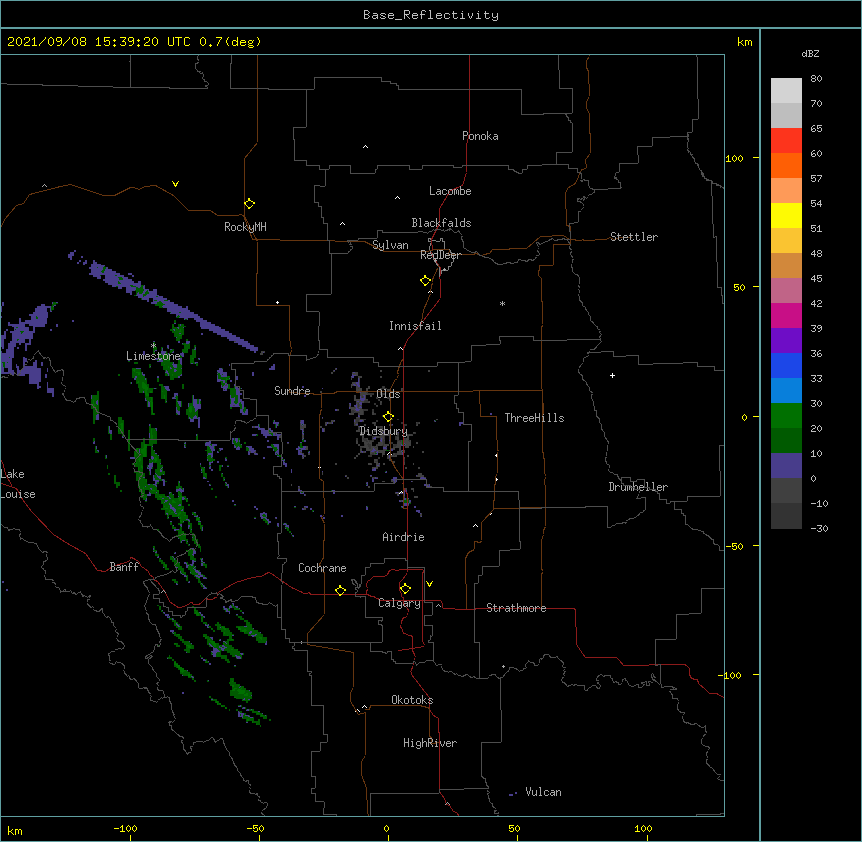The height and width of the screenshot is (842, 862).
Task: Click the Ponoka city label
Action: (480, 136)
